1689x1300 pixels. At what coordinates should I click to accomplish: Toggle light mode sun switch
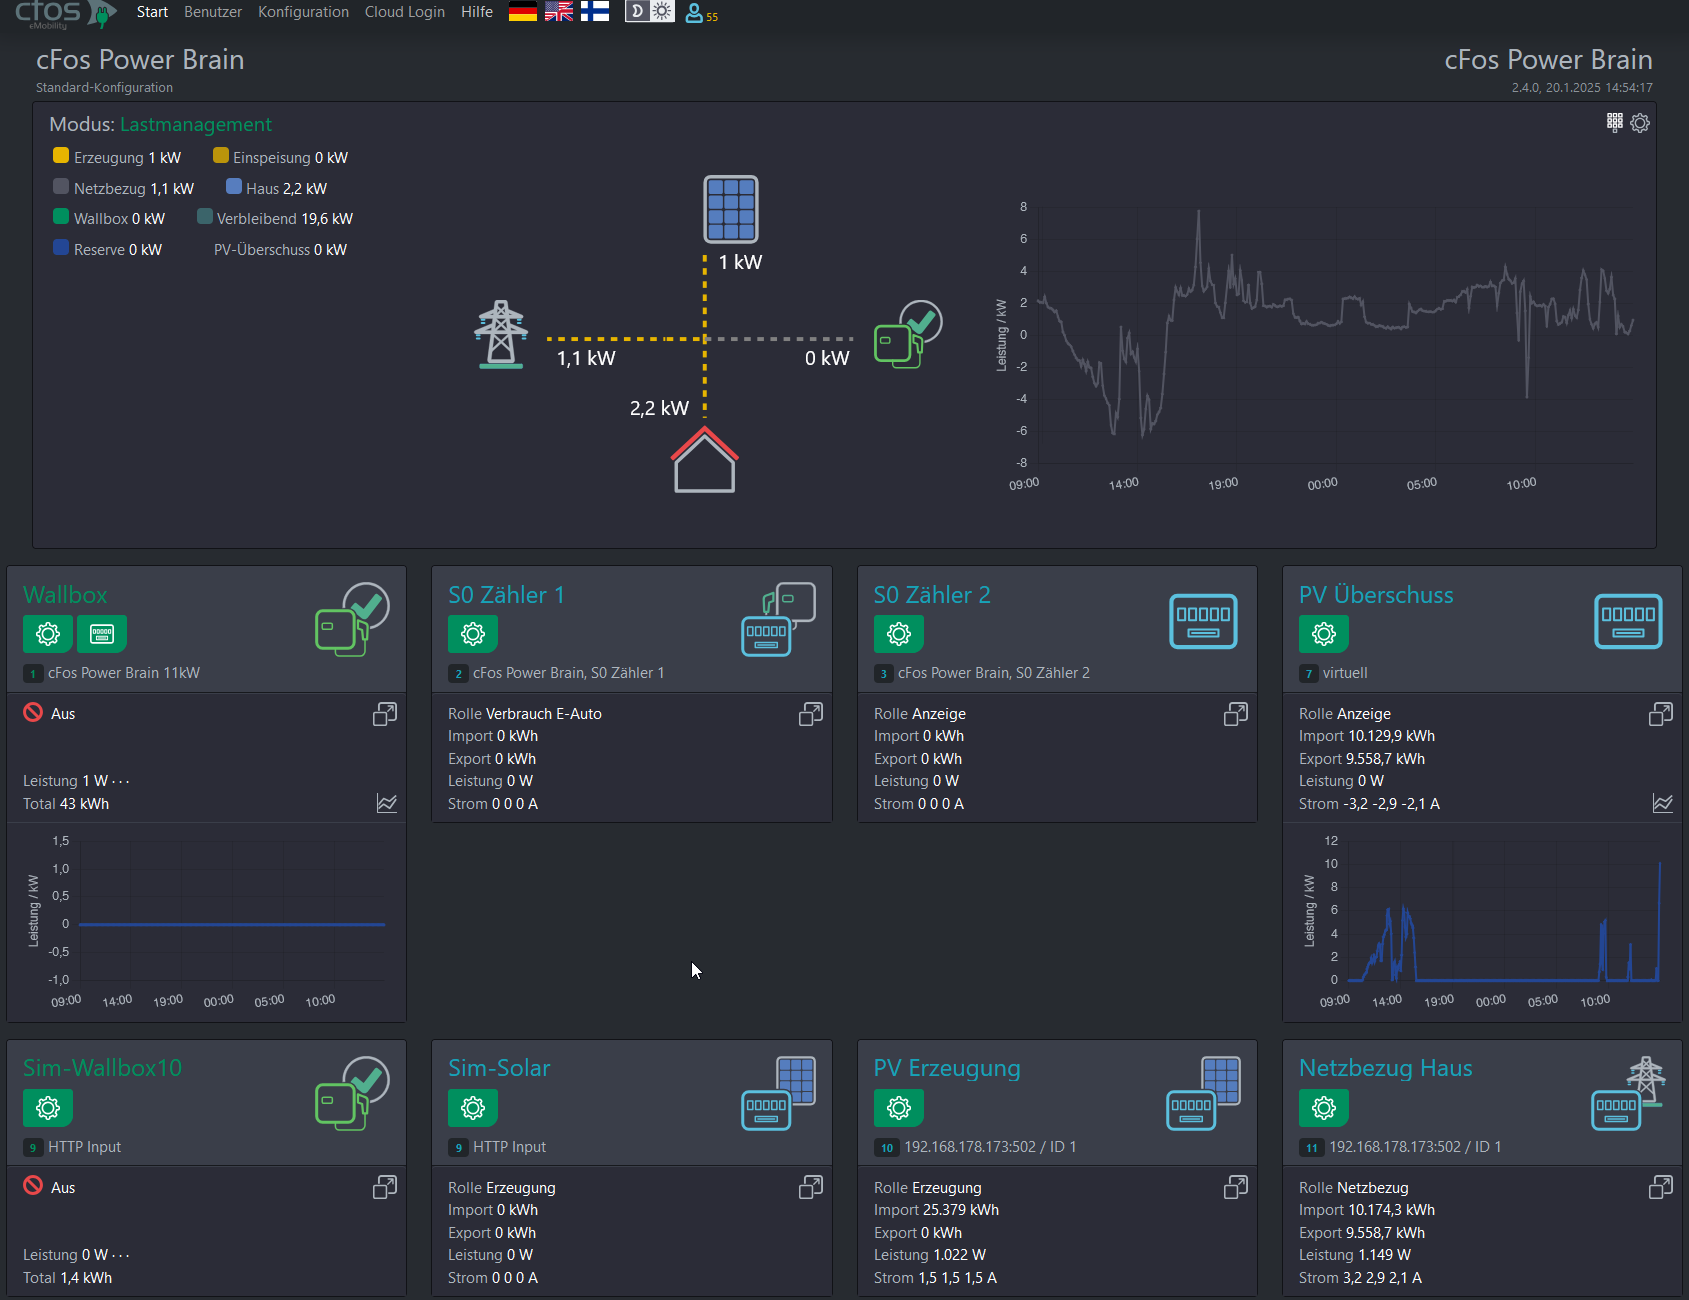pos(662,12)
